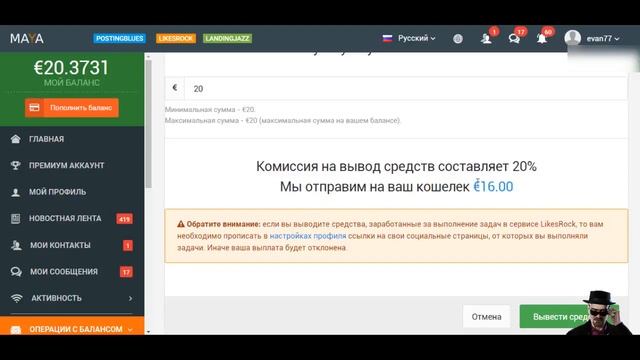Click the 419 news badge
The image size is (640, 360).
coord(124,219)
